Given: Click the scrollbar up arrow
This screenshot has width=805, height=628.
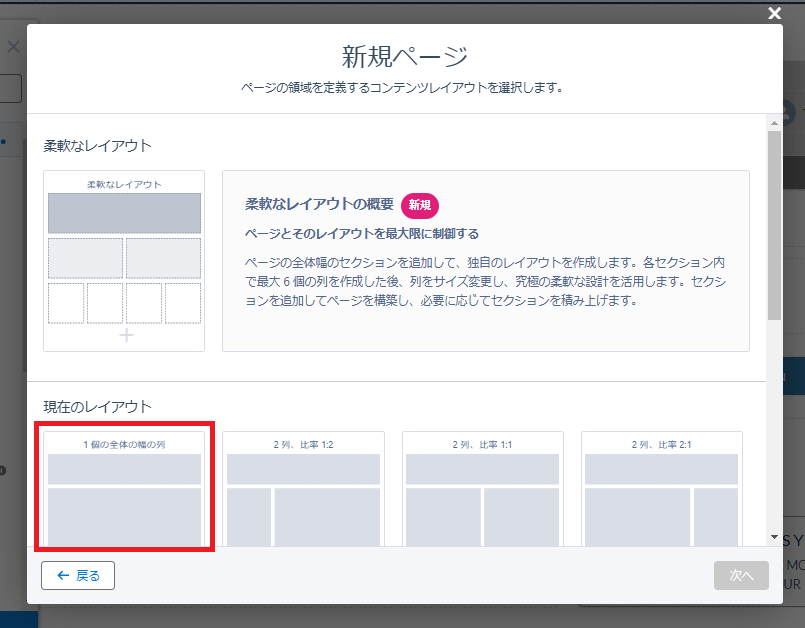Looking at the screenshot, I should pos(774,122).
